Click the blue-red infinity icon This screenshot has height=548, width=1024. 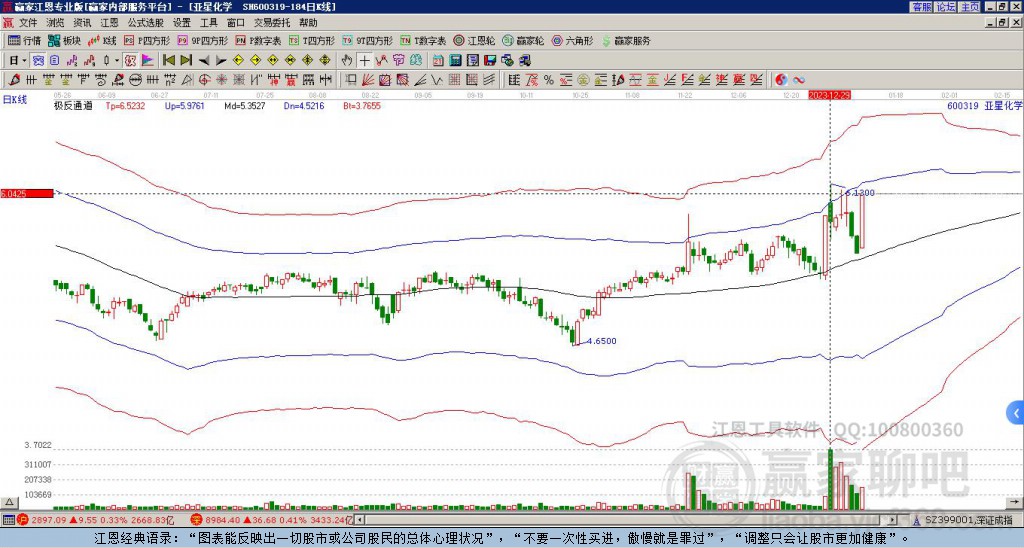click(799, 80)
